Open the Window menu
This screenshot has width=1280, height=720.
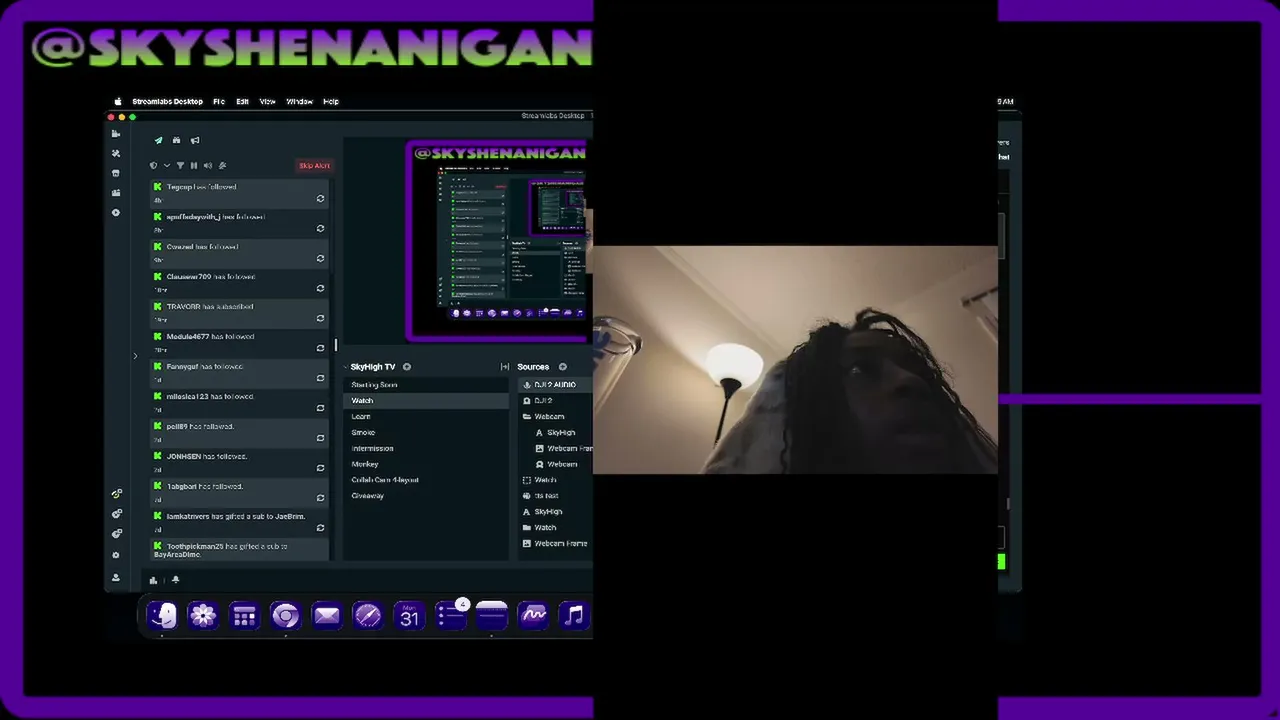click(299, 101)
